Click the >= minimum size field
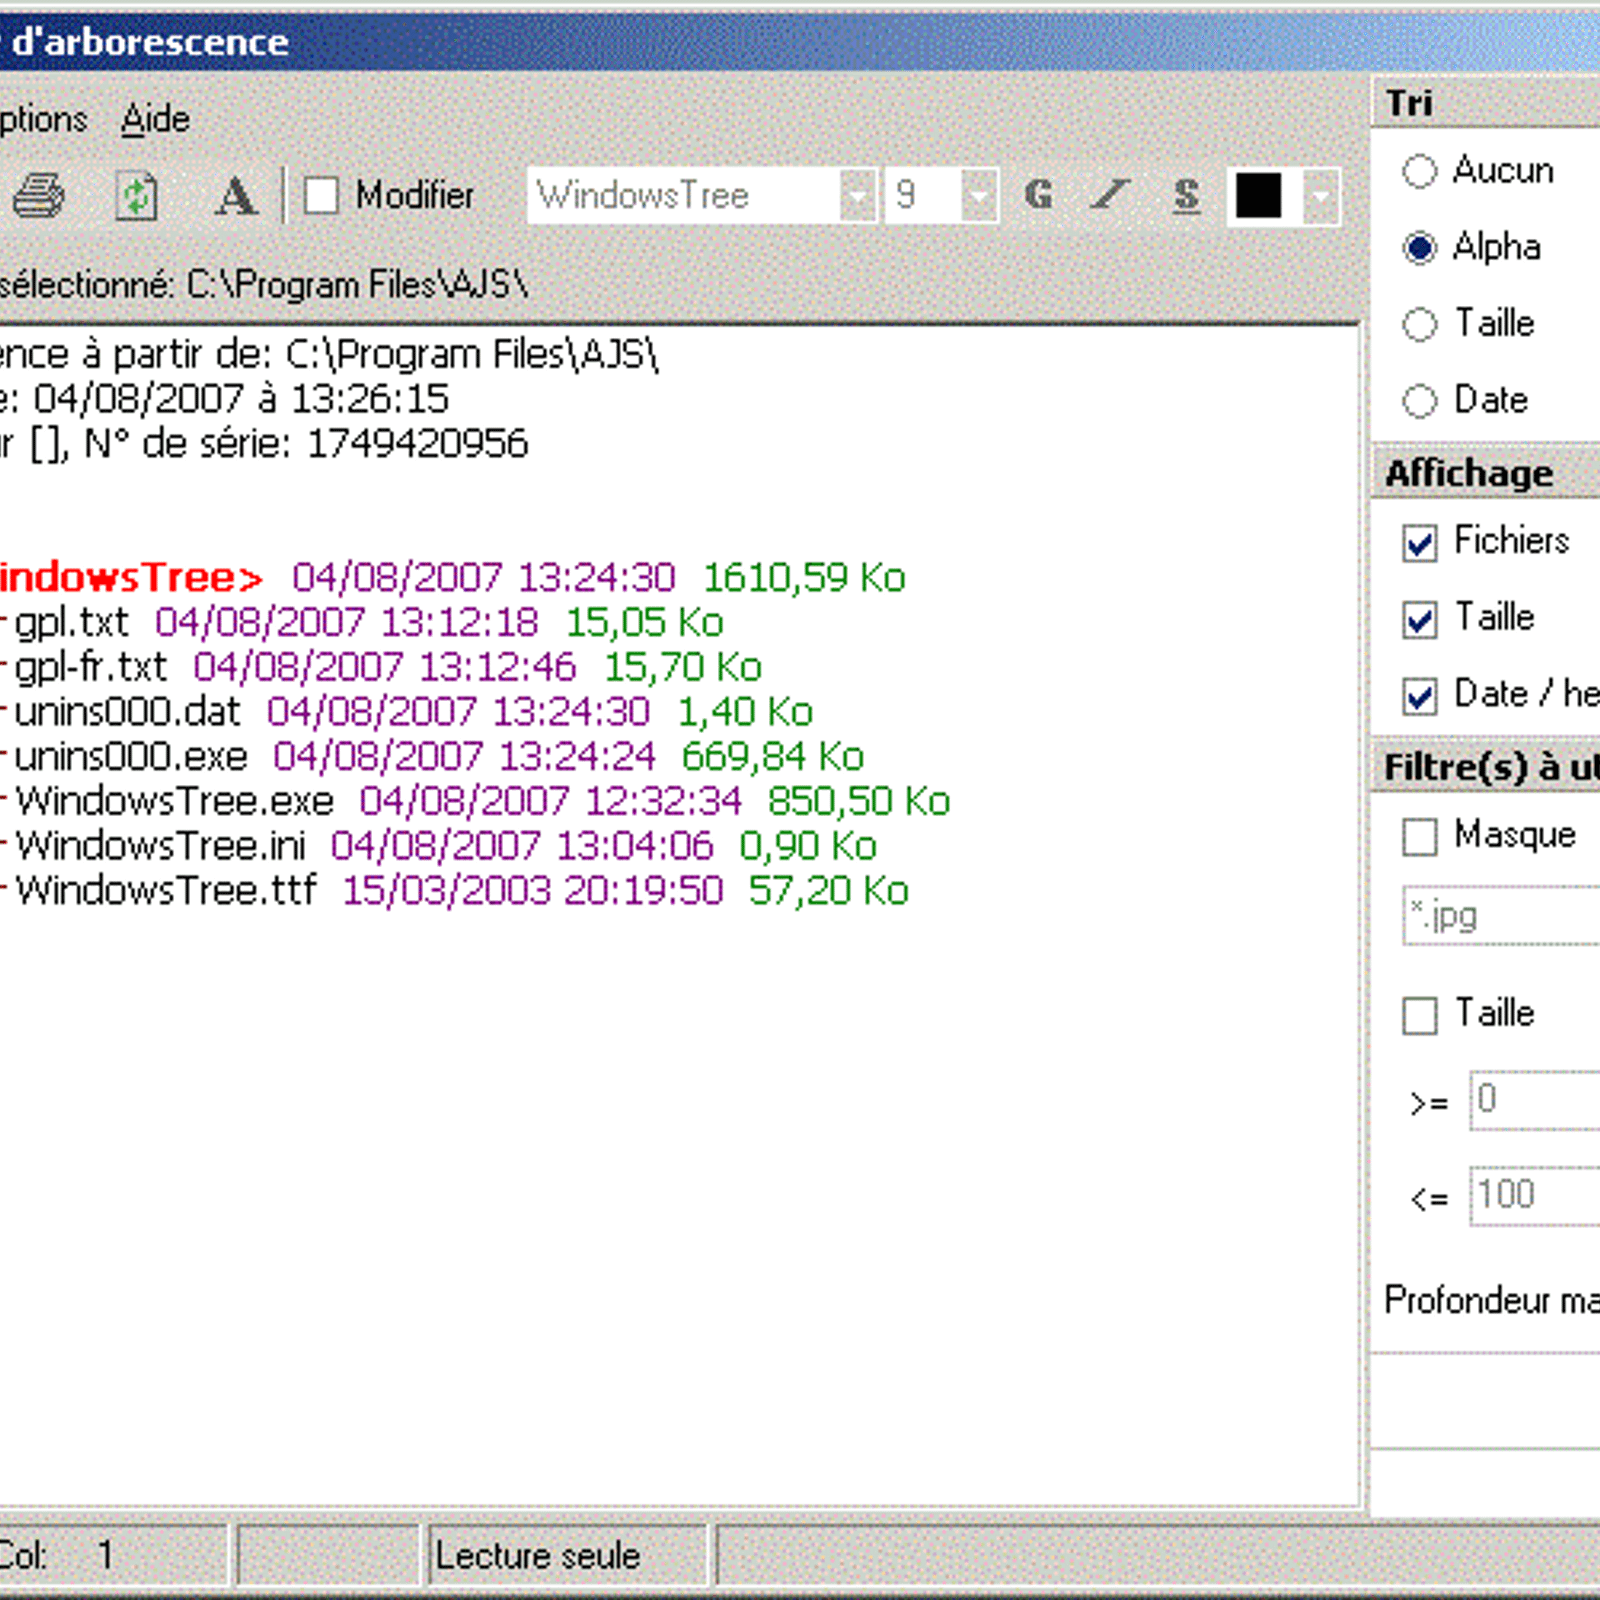Screen dimensions: 1600x1600 coord(1535,1101)
